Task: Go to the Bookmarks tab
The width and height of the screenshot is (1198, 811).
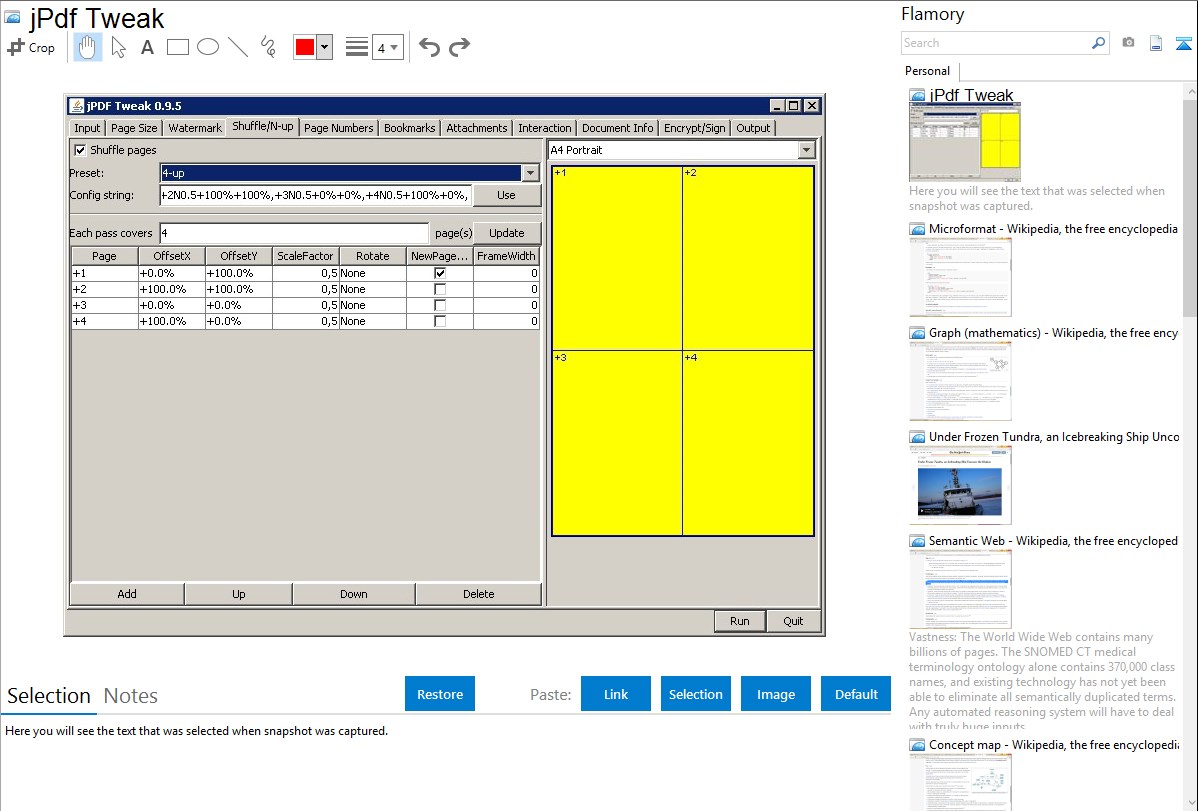Action: (x=410, y=128)
